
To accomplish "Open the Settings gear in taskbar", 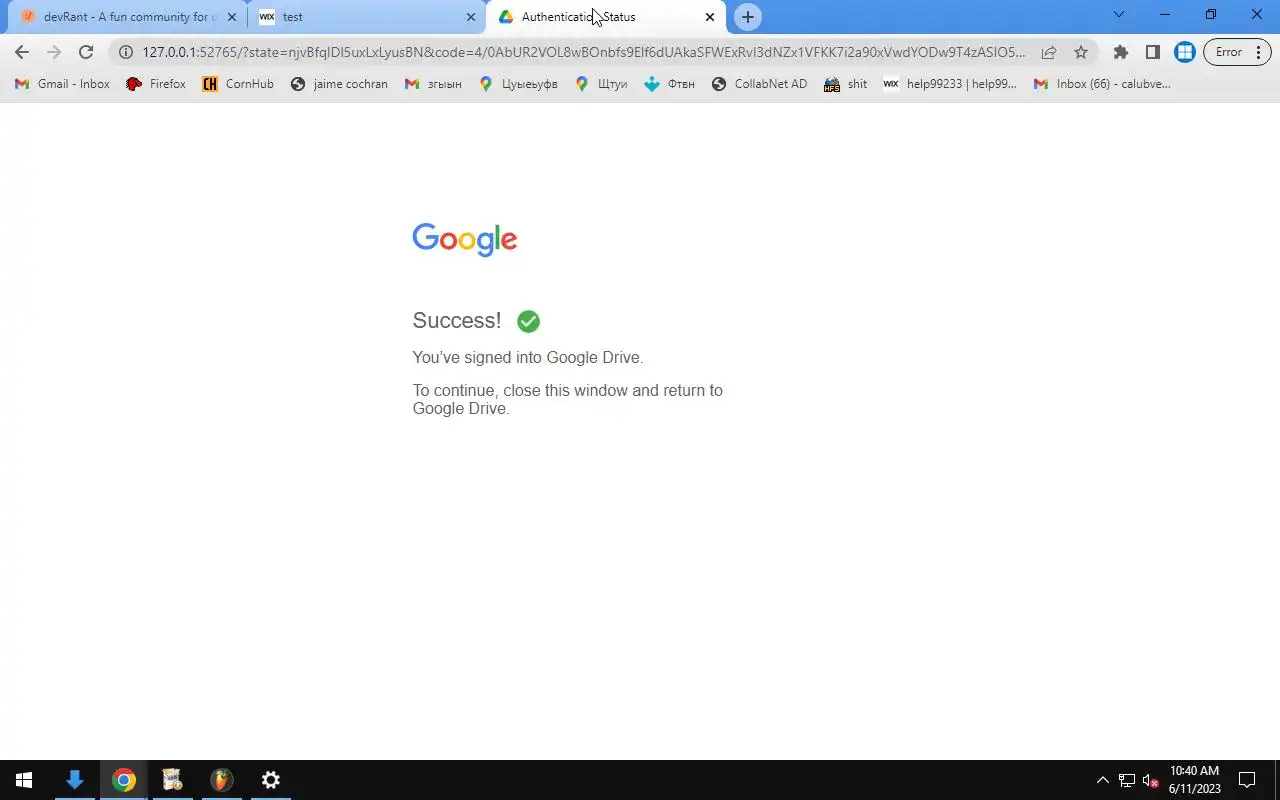I will pos(270,780).
